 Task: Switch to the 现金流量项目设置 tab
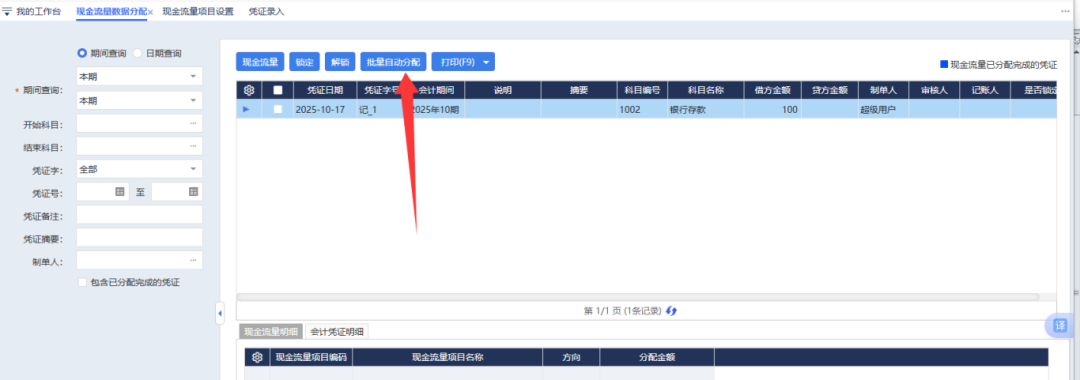198,12
